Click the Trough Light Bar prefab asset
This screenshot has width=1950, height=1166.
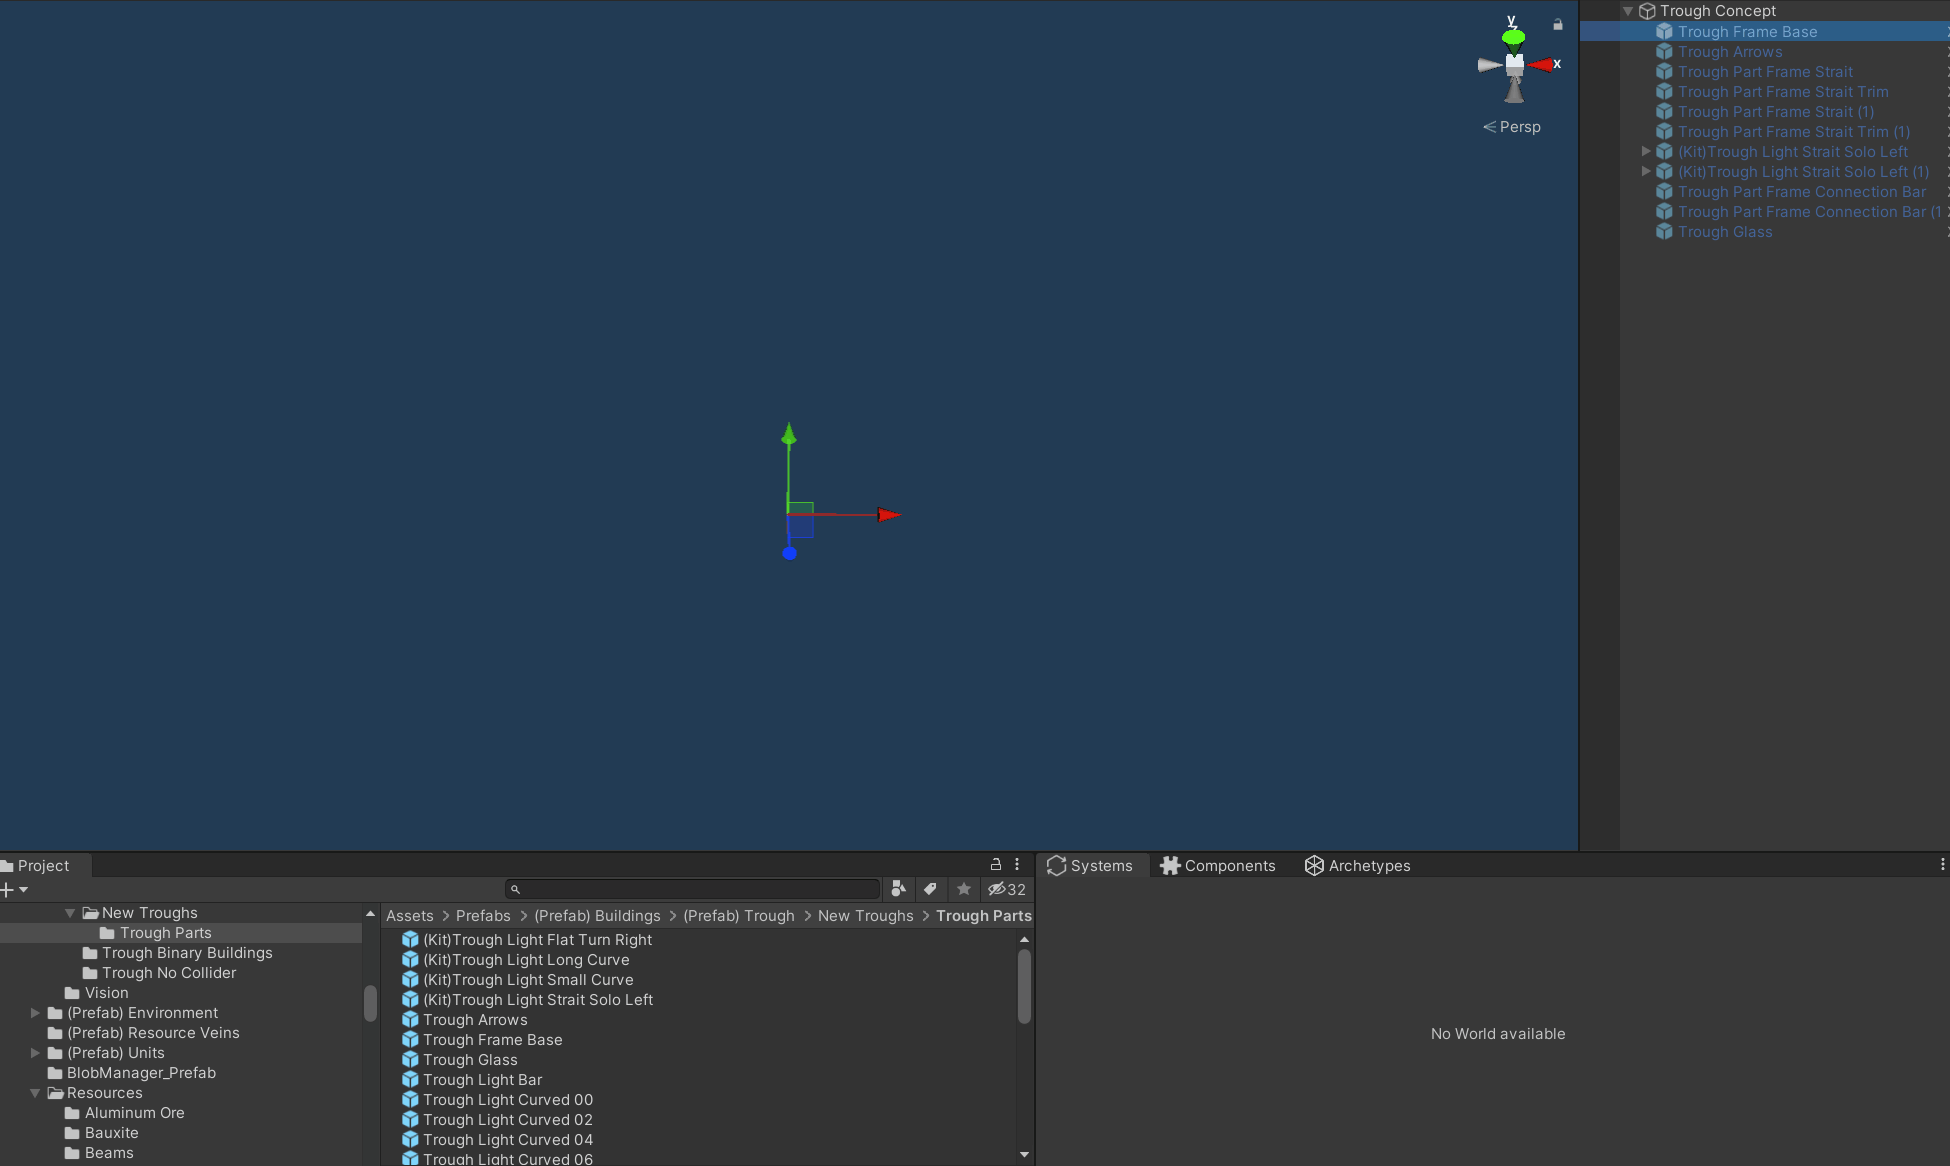482,1080
